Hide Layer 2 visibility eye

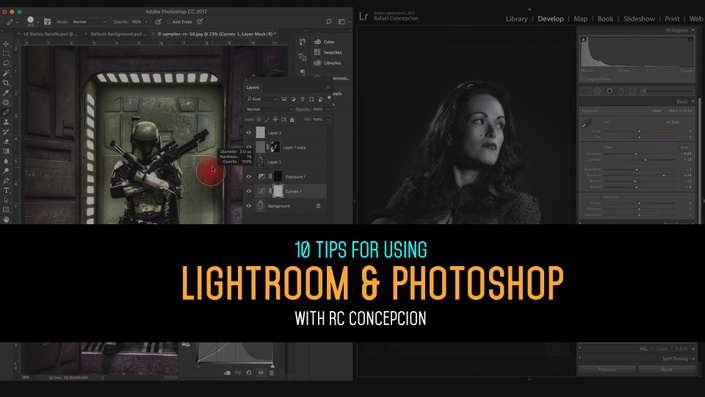[249, 133]
